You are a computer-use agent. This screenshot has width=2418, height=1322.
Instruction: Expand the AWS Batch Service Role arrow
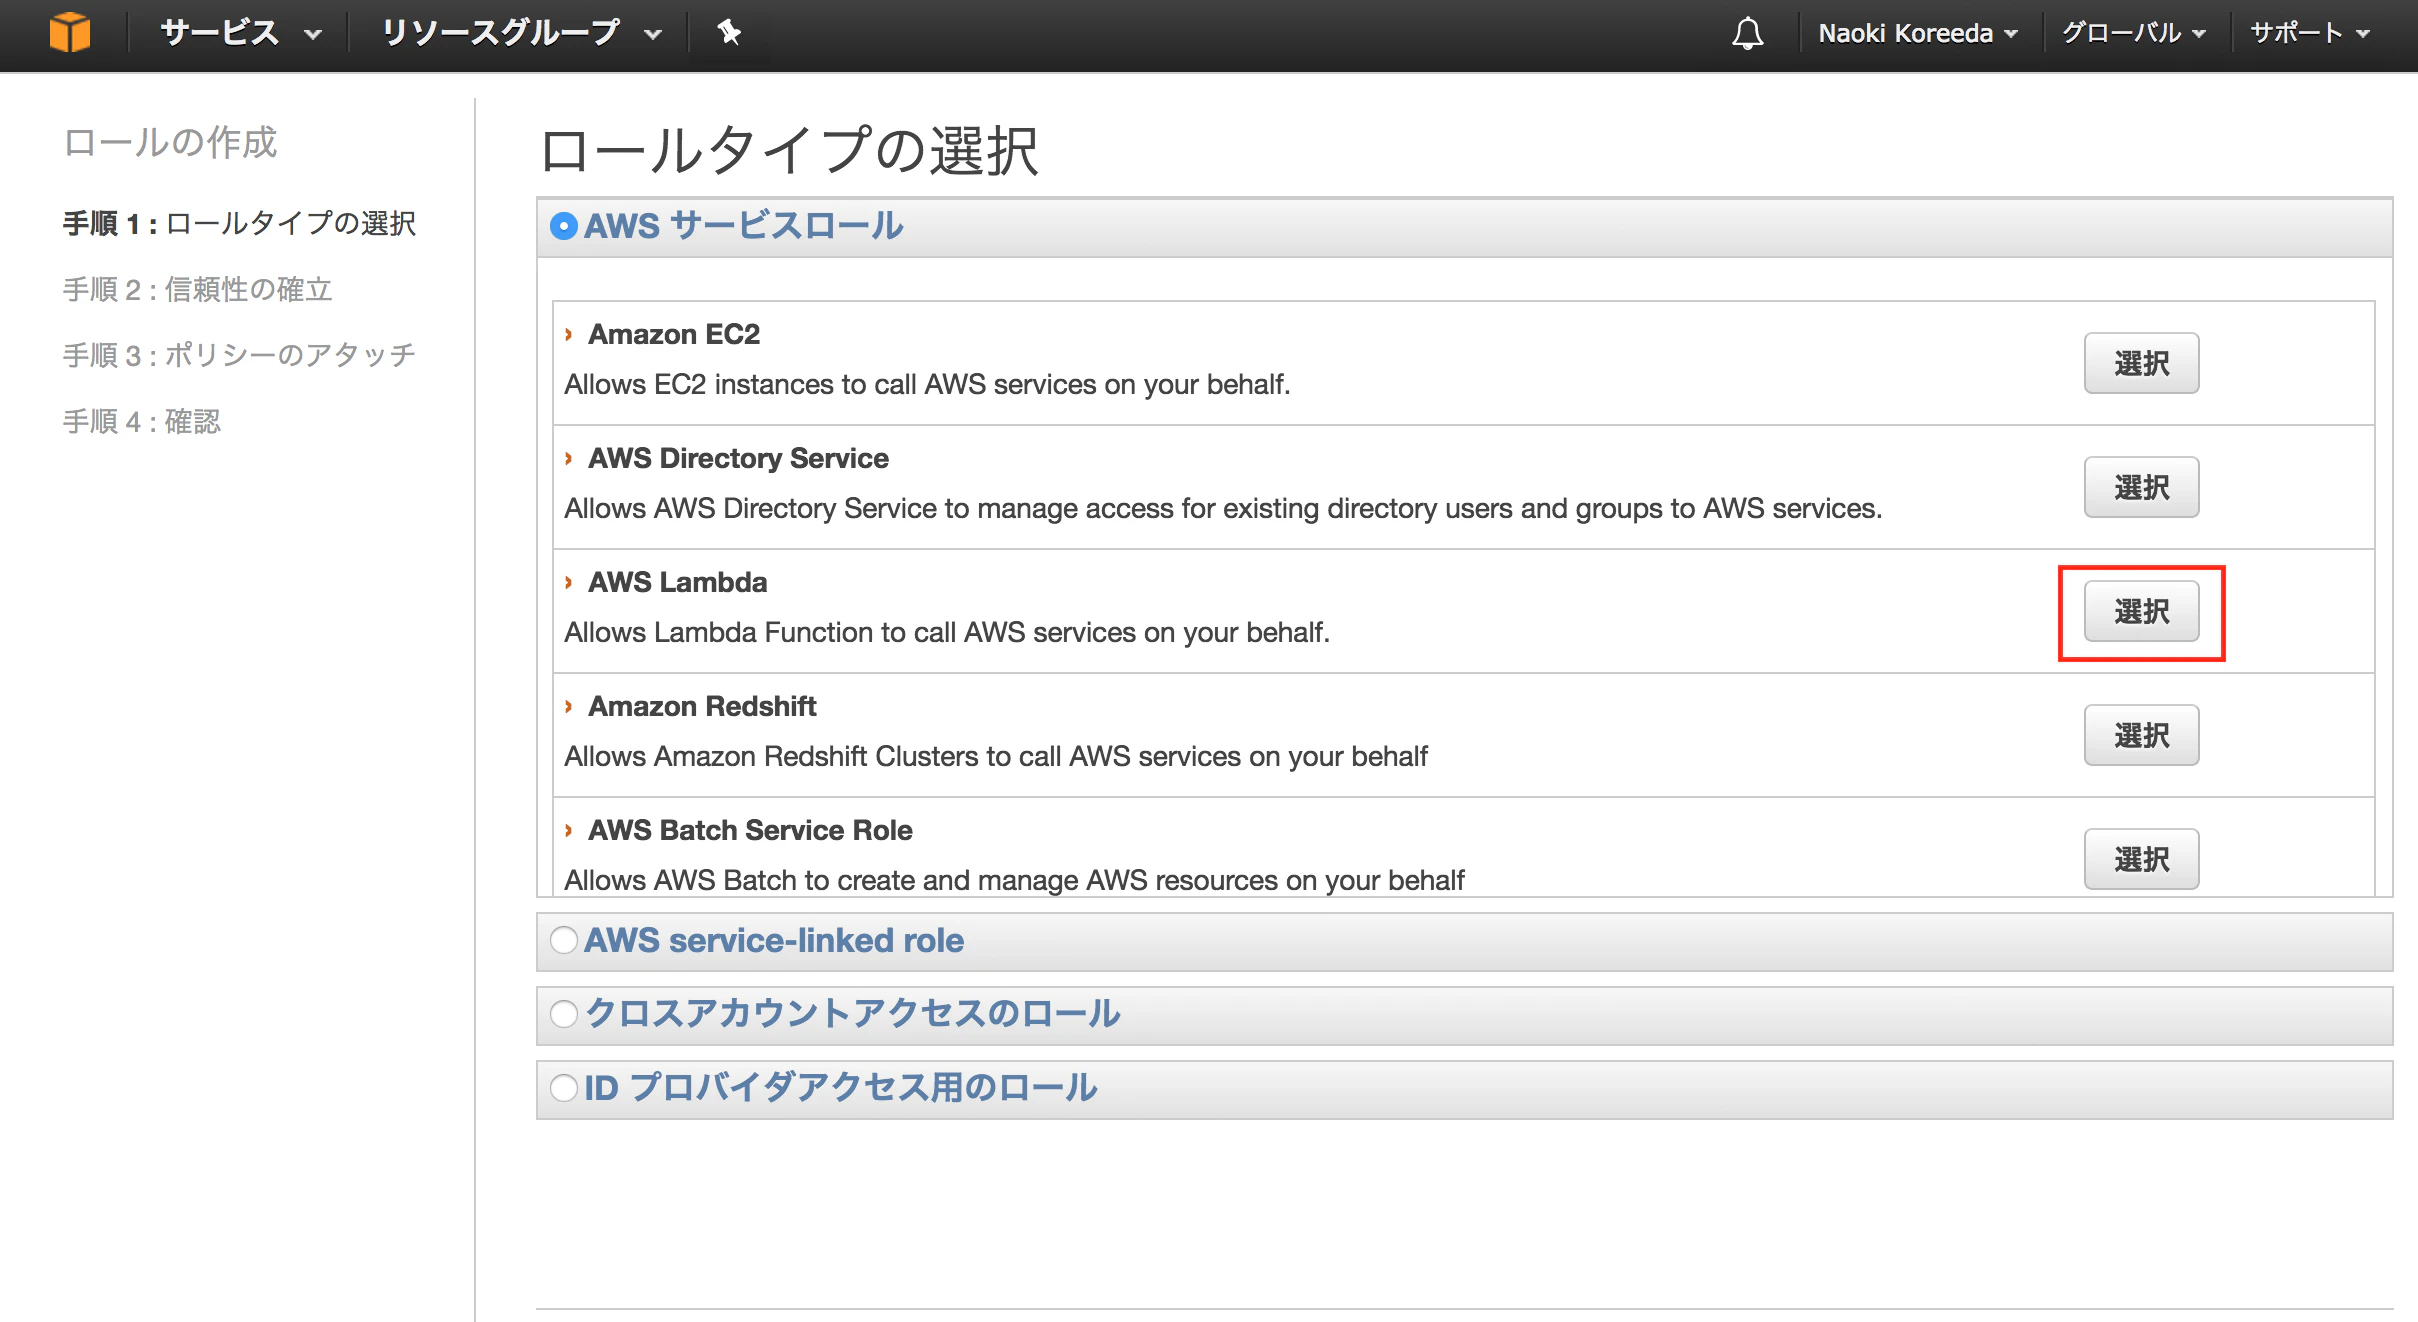point(569,830)
